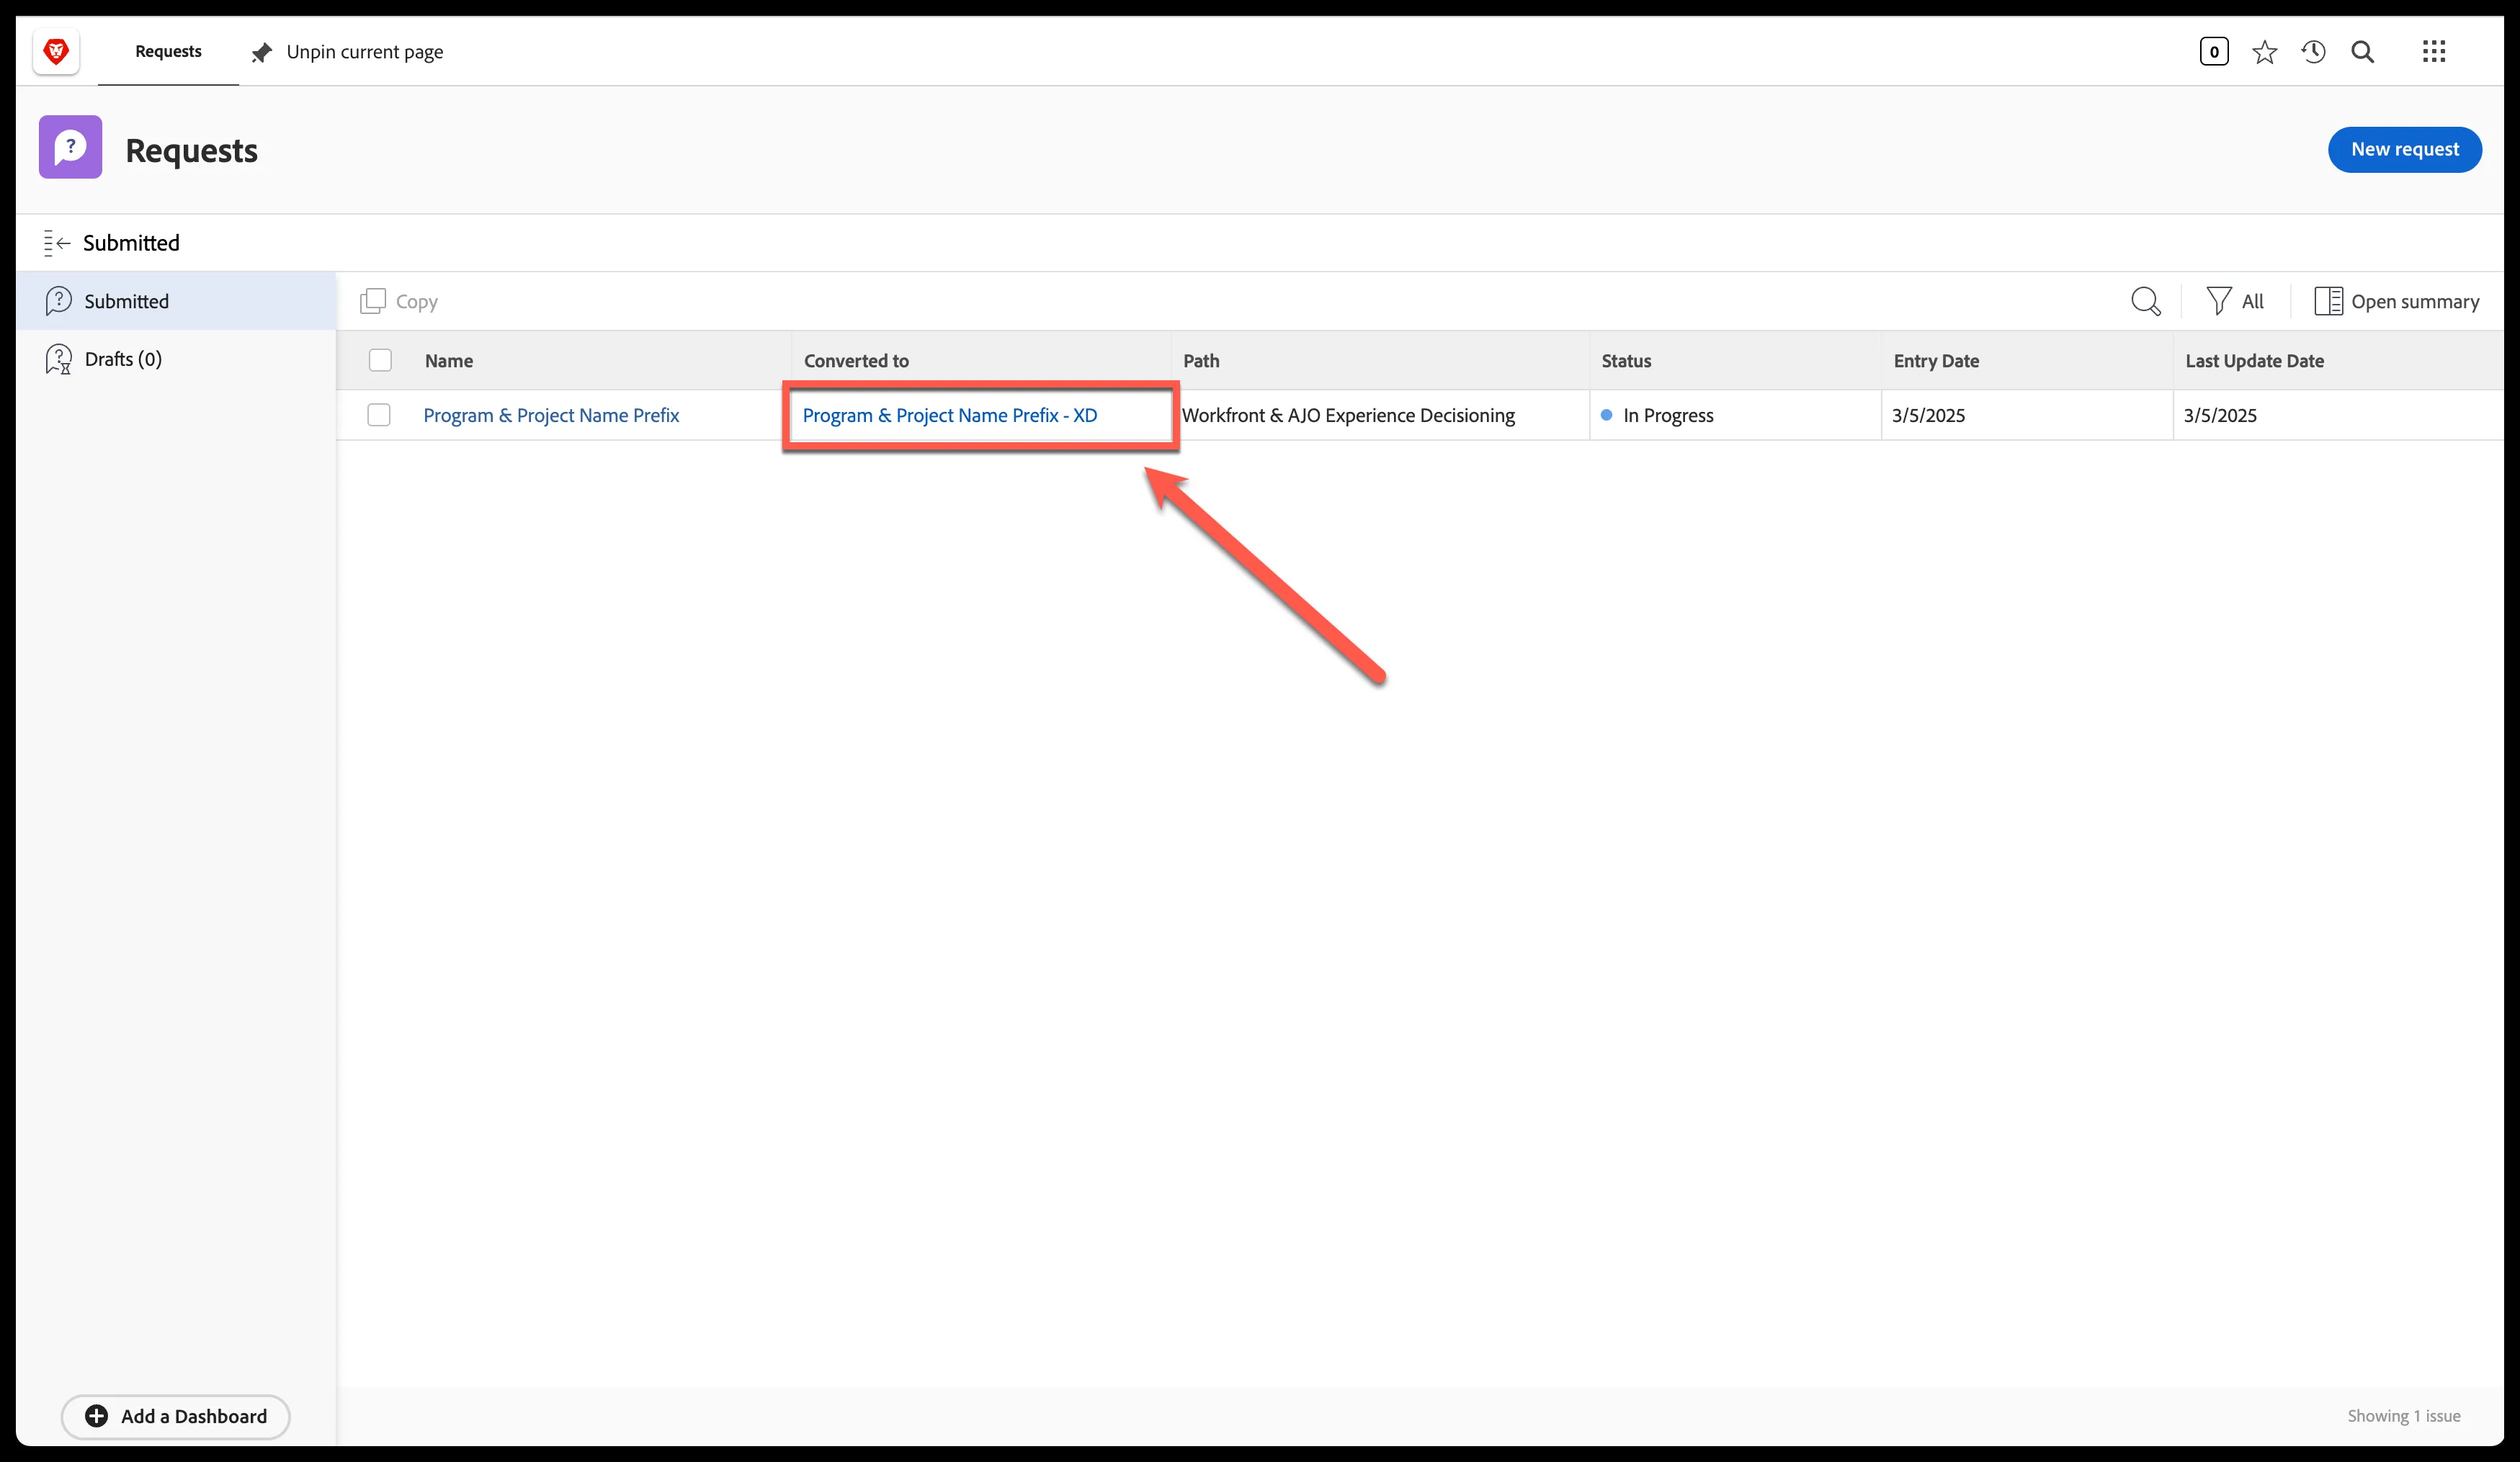Click the Status column header
This screenshot has height=1462, width=2520.
1626,361
